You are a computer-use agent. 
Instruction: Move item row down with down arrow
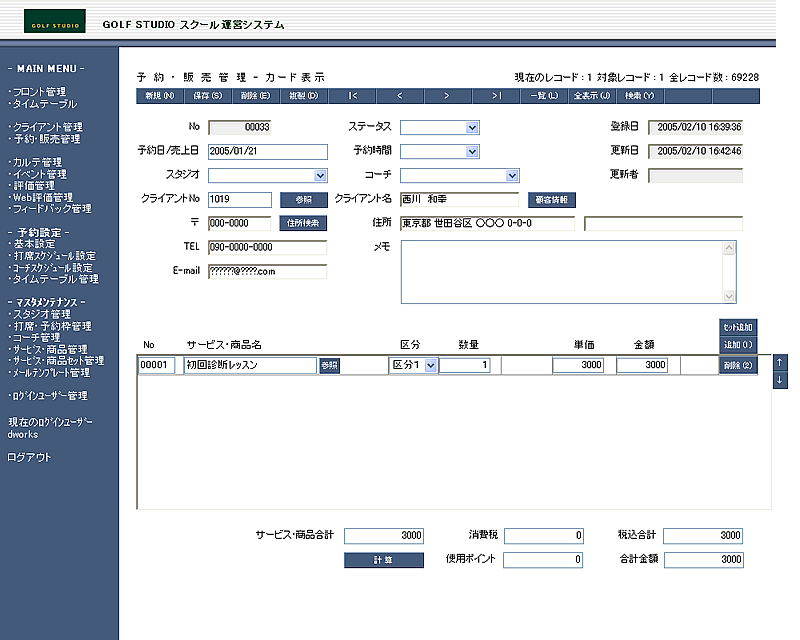click(780, 380)
